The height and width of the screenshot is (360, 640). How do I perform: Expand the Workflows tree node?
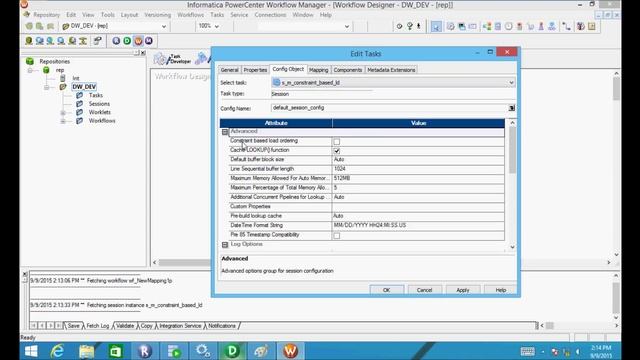coord(63,121)
